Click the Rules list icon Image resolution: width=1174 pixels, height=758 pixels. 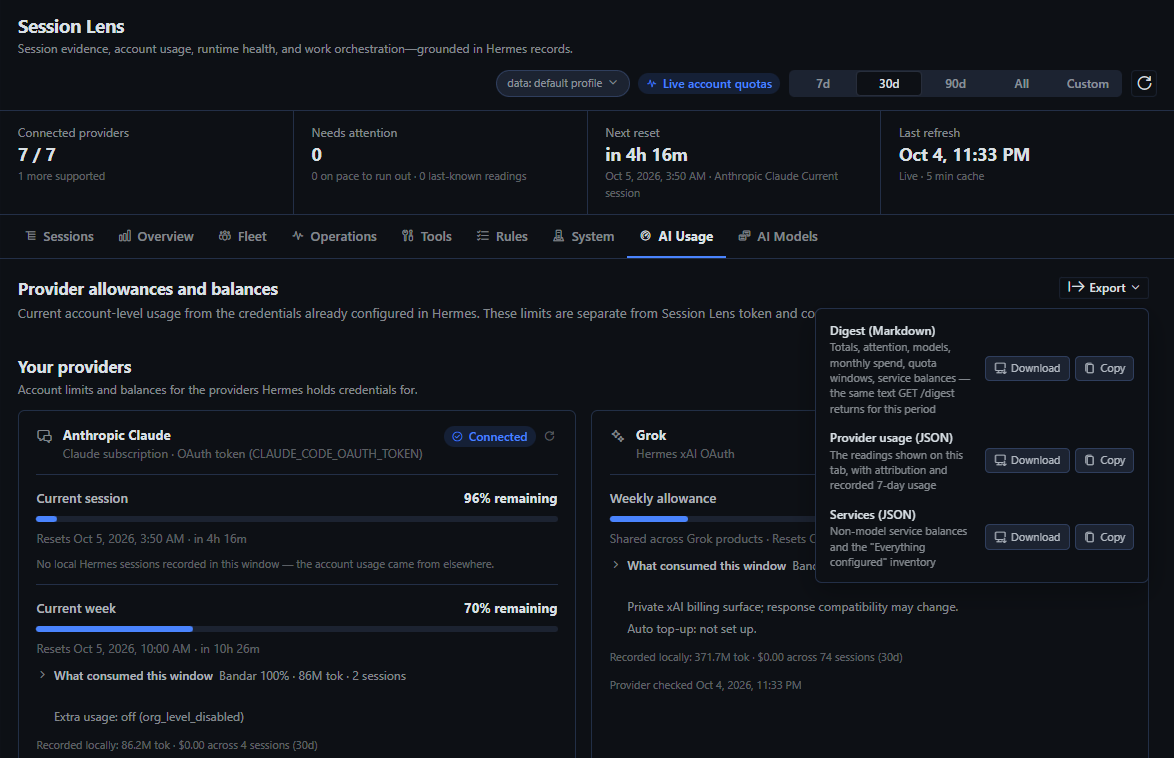click(483, 236)
